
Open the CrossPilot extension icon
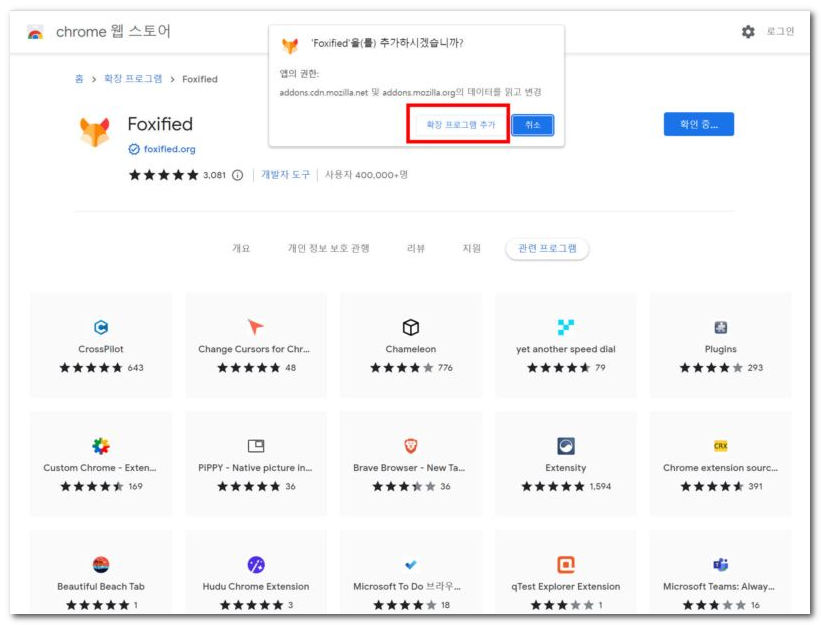pos(101,328)
